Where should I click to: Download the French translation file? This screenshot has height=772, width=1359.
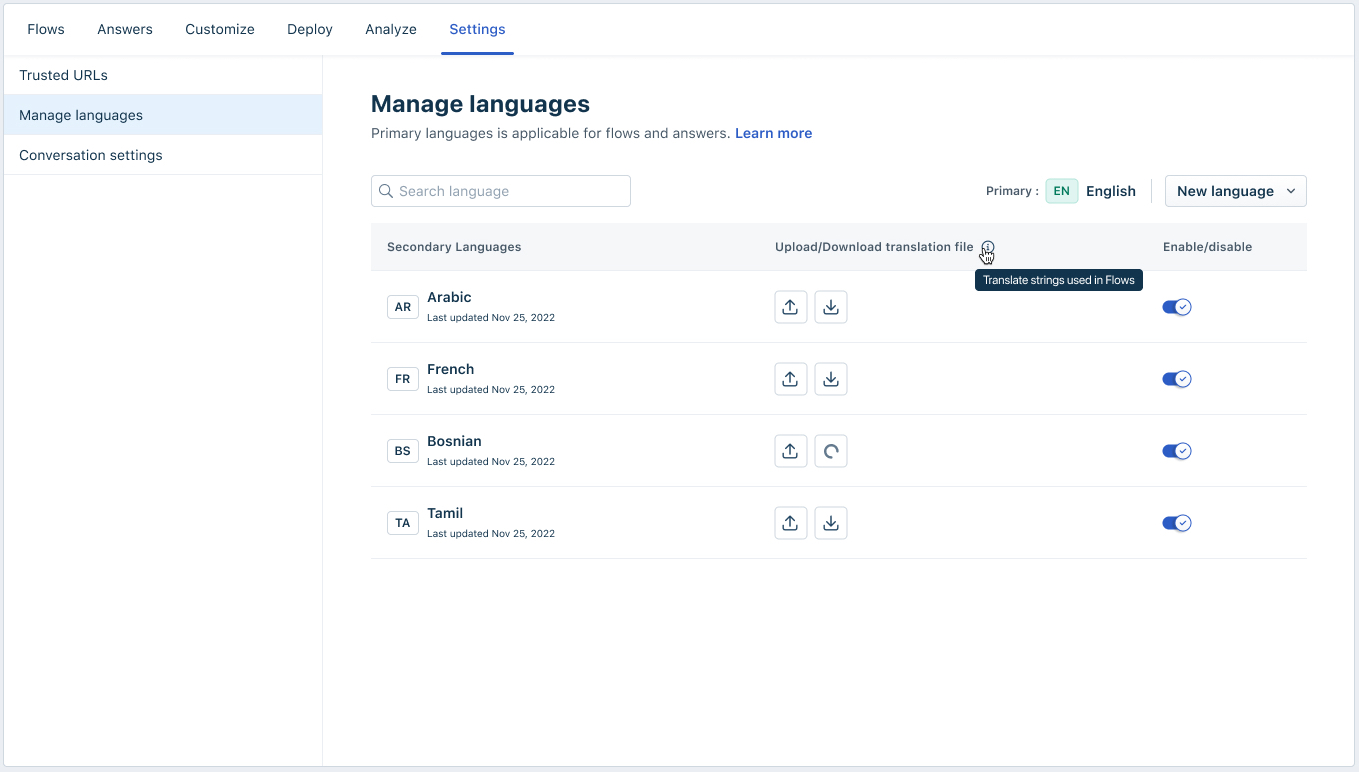tap(830, 379)
